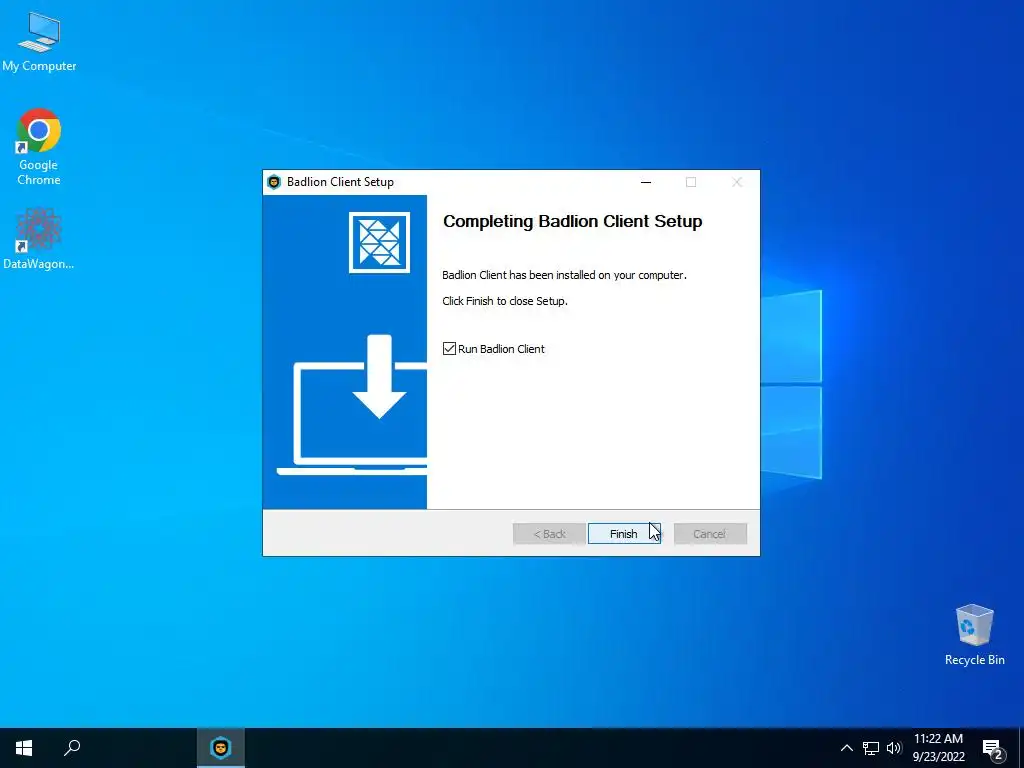This screenshot has height=768, width=1024.
Task: Minimize the Badlion Client Setup window
Action: click(646, 182)
